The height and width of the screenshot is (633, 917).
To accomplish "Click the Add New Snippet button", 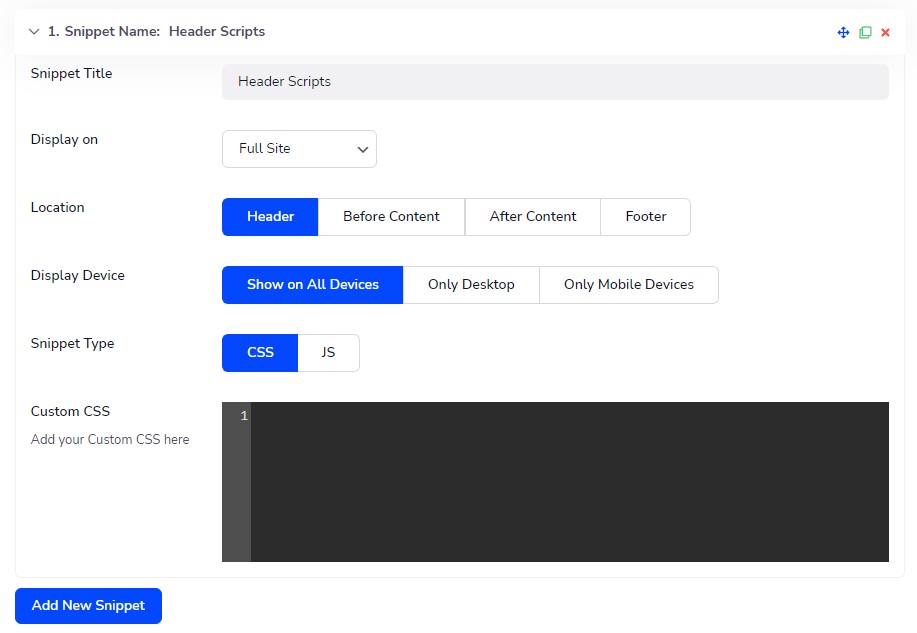I will pos(88,605).
